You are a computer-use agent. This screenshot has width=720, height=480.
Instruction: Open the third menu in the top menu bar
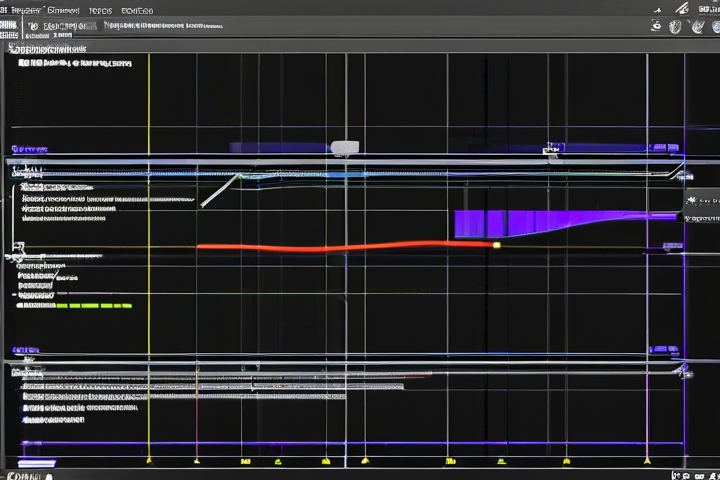pyautogui.click(x=100, y=10)
